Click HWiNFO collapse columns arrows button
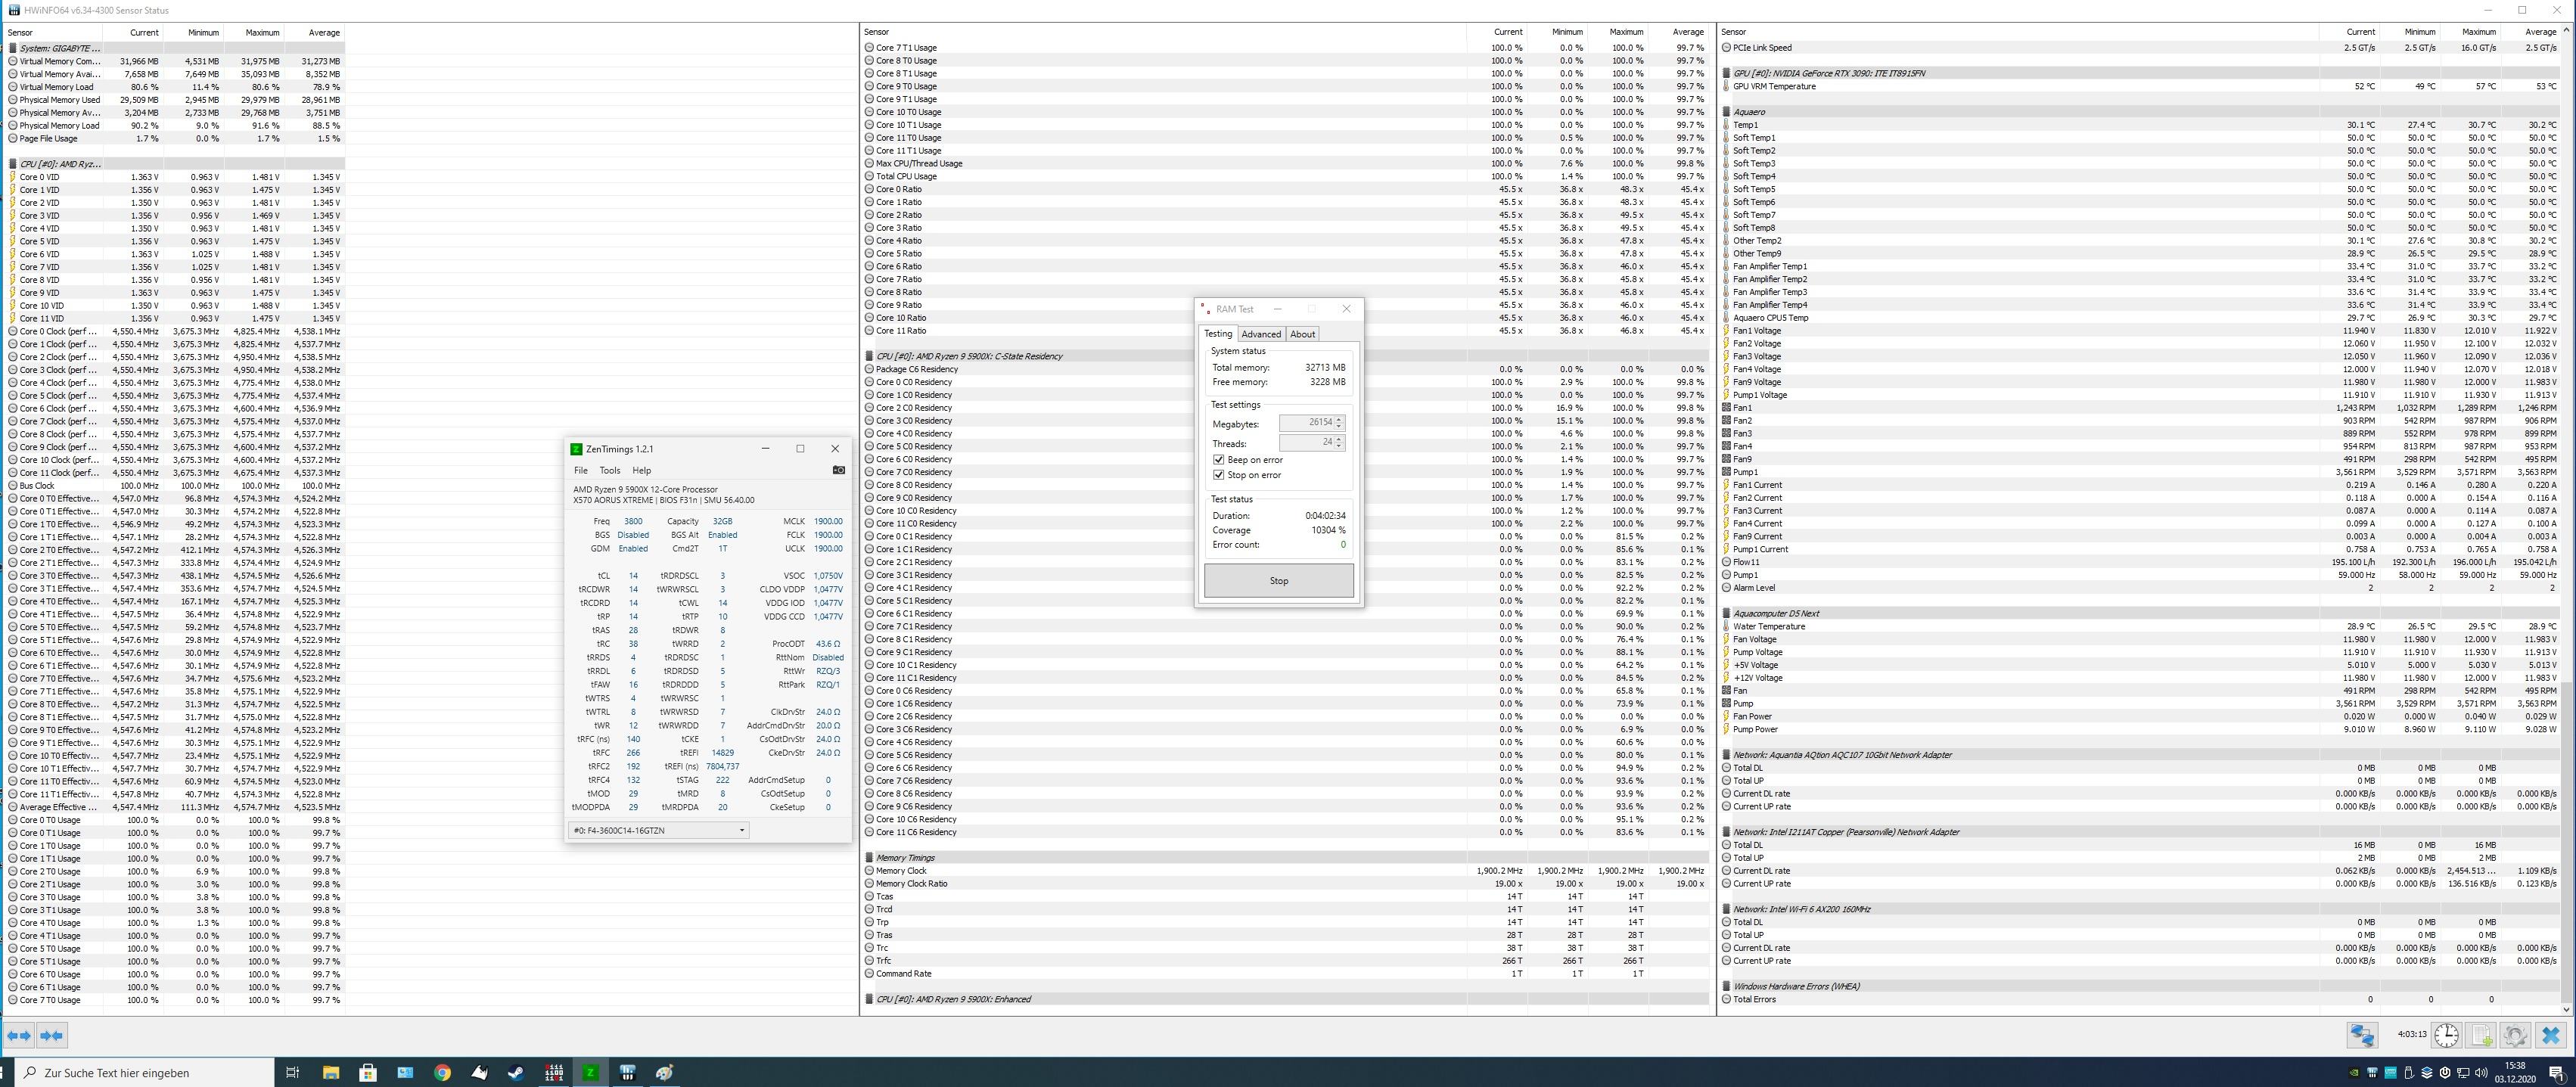Screen dimensions: 2576x1087 coord(52,1035)
